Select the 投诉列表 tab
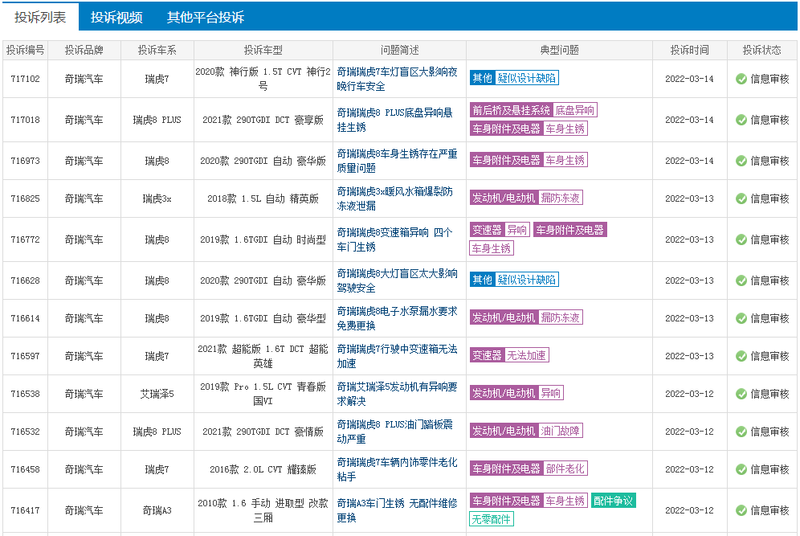This screenshot has width=800, height=536. 40,17
